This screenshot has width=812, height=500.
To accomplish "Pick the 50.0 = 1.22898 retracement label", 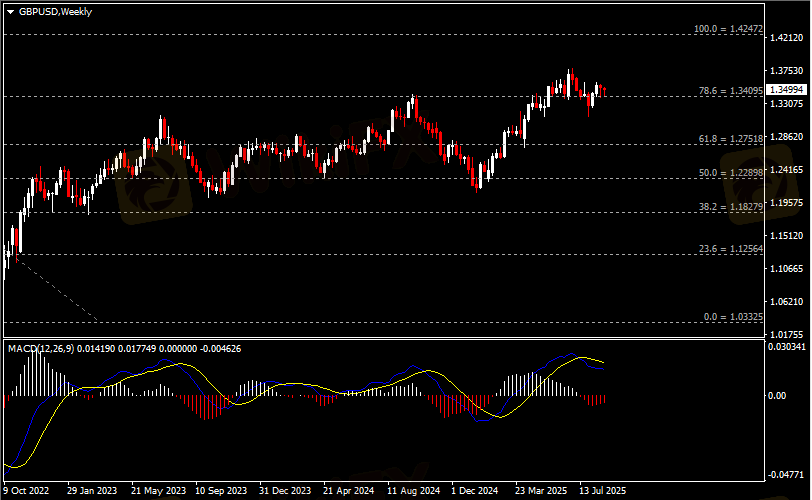I will 731,173.
